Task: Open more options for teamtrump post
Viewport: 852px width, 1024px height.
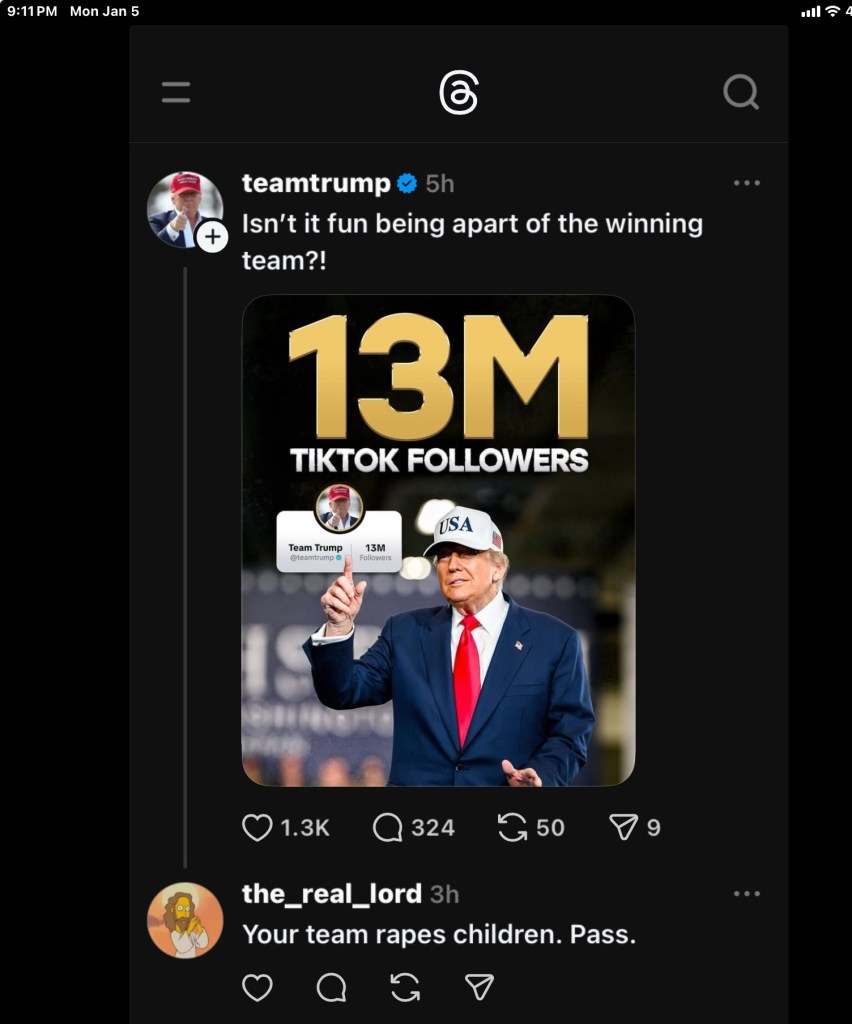Action: click(x=746, y=183)
